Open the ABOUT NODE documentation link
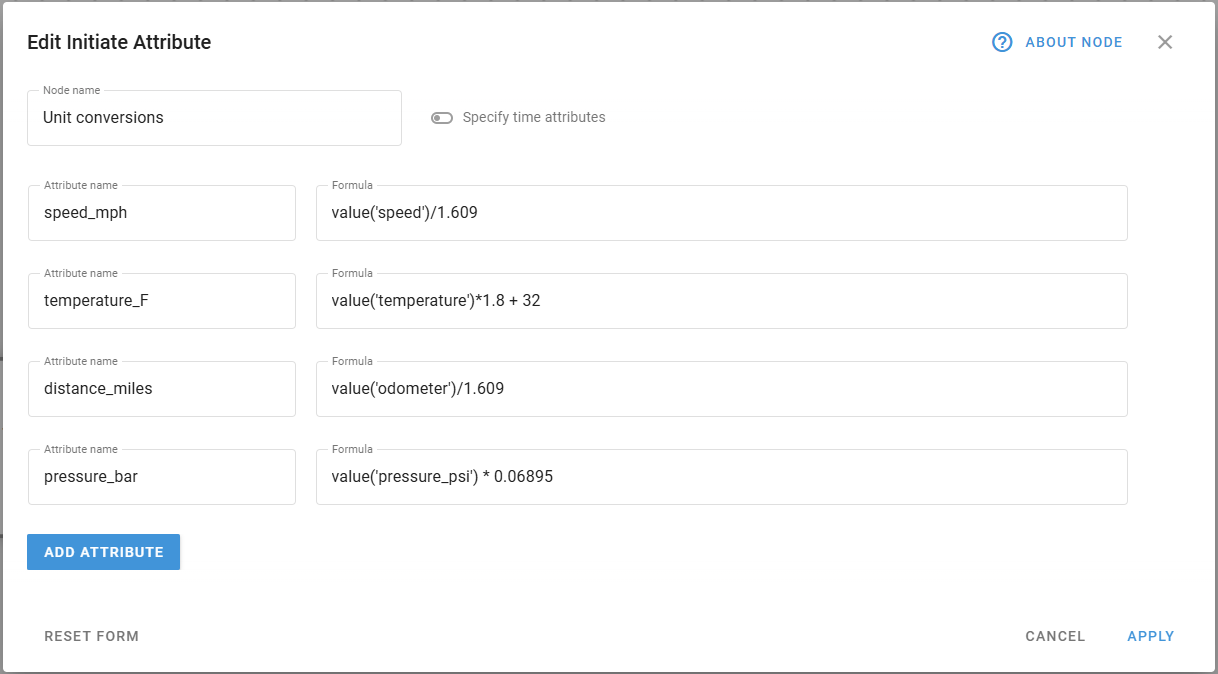 pos(1073,42)
